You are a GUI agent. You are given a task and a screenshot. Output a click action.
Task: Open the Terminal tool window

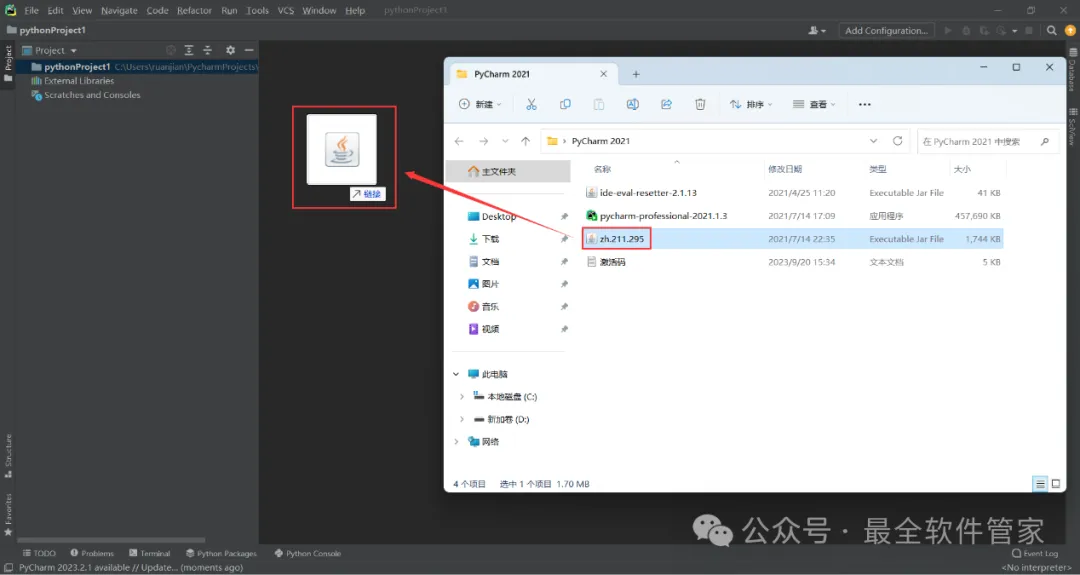click(149, 553)
